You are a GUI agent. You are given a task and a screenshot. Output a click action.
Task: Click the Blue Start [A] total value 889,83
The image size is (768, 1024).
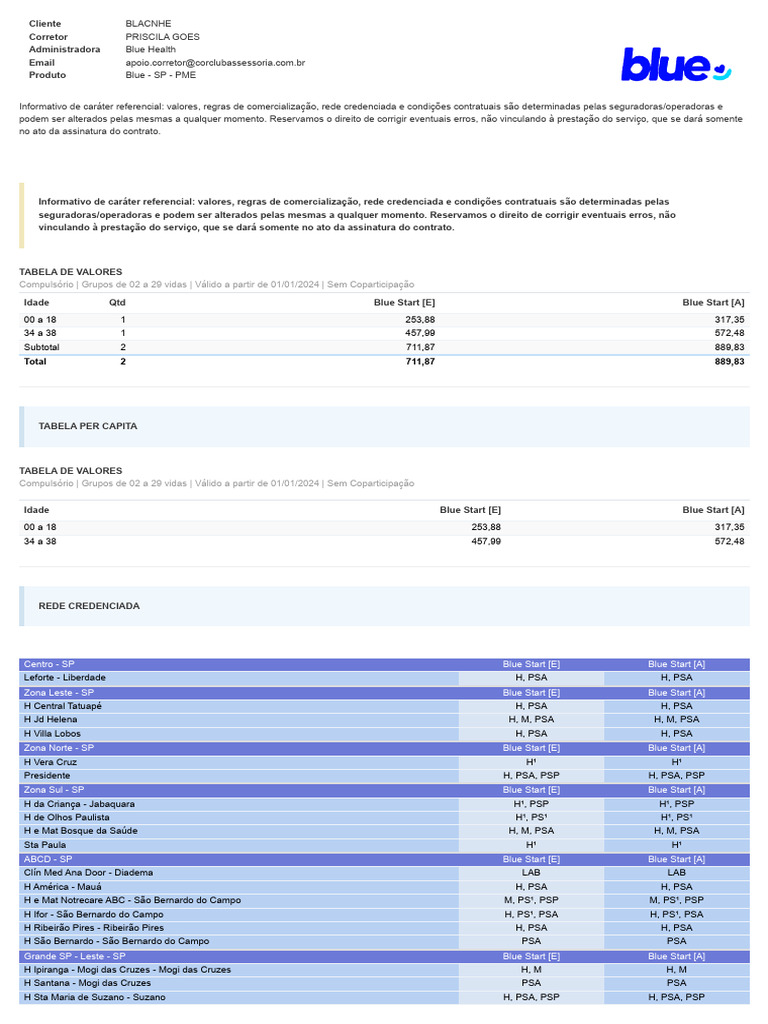pyautogui.click(x=729, y=362)
